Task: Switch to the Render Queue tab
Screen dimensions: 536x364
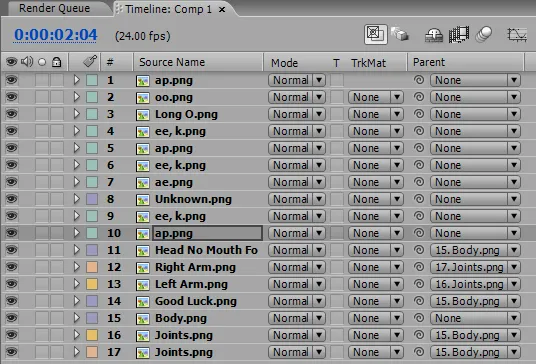Action: 55,8
